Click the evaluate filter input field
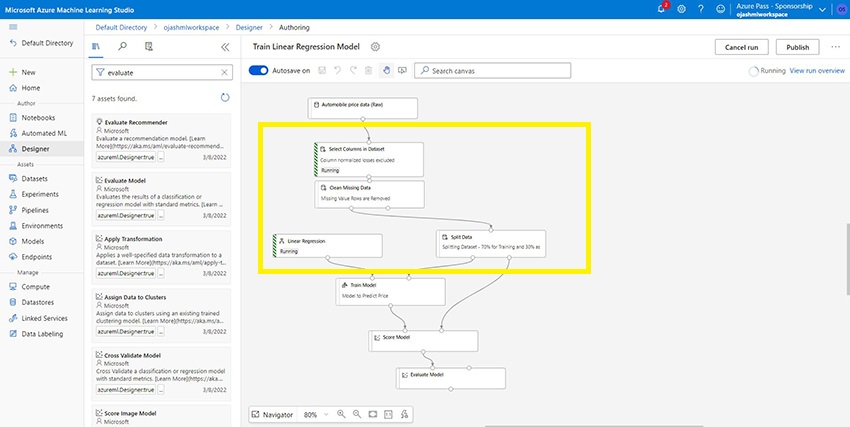Viewport: 850px width, 427px height. pos(162,72)
